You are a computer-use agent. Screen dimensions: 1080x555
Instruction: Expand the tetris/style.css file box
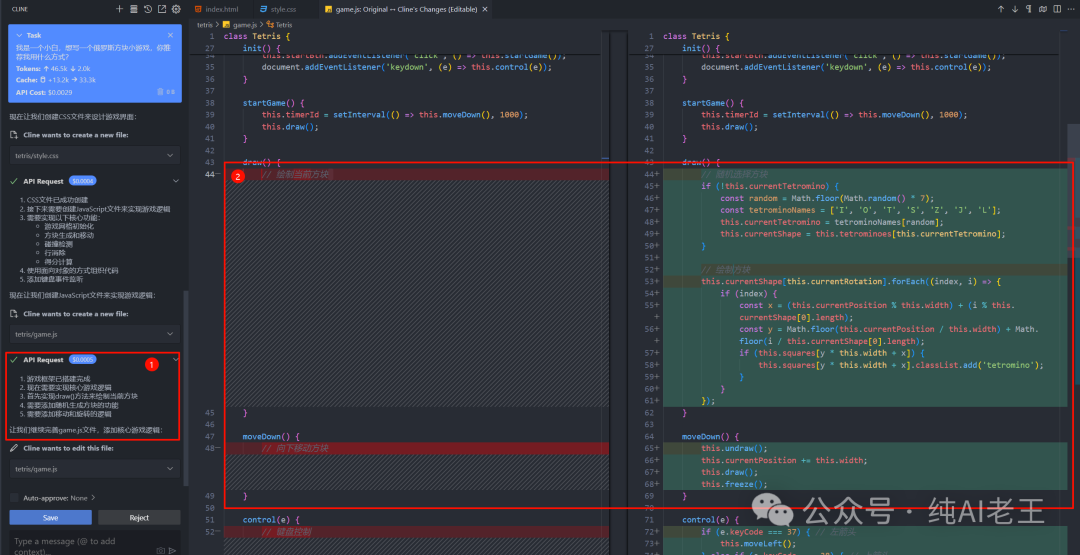(x=94, y=156)
